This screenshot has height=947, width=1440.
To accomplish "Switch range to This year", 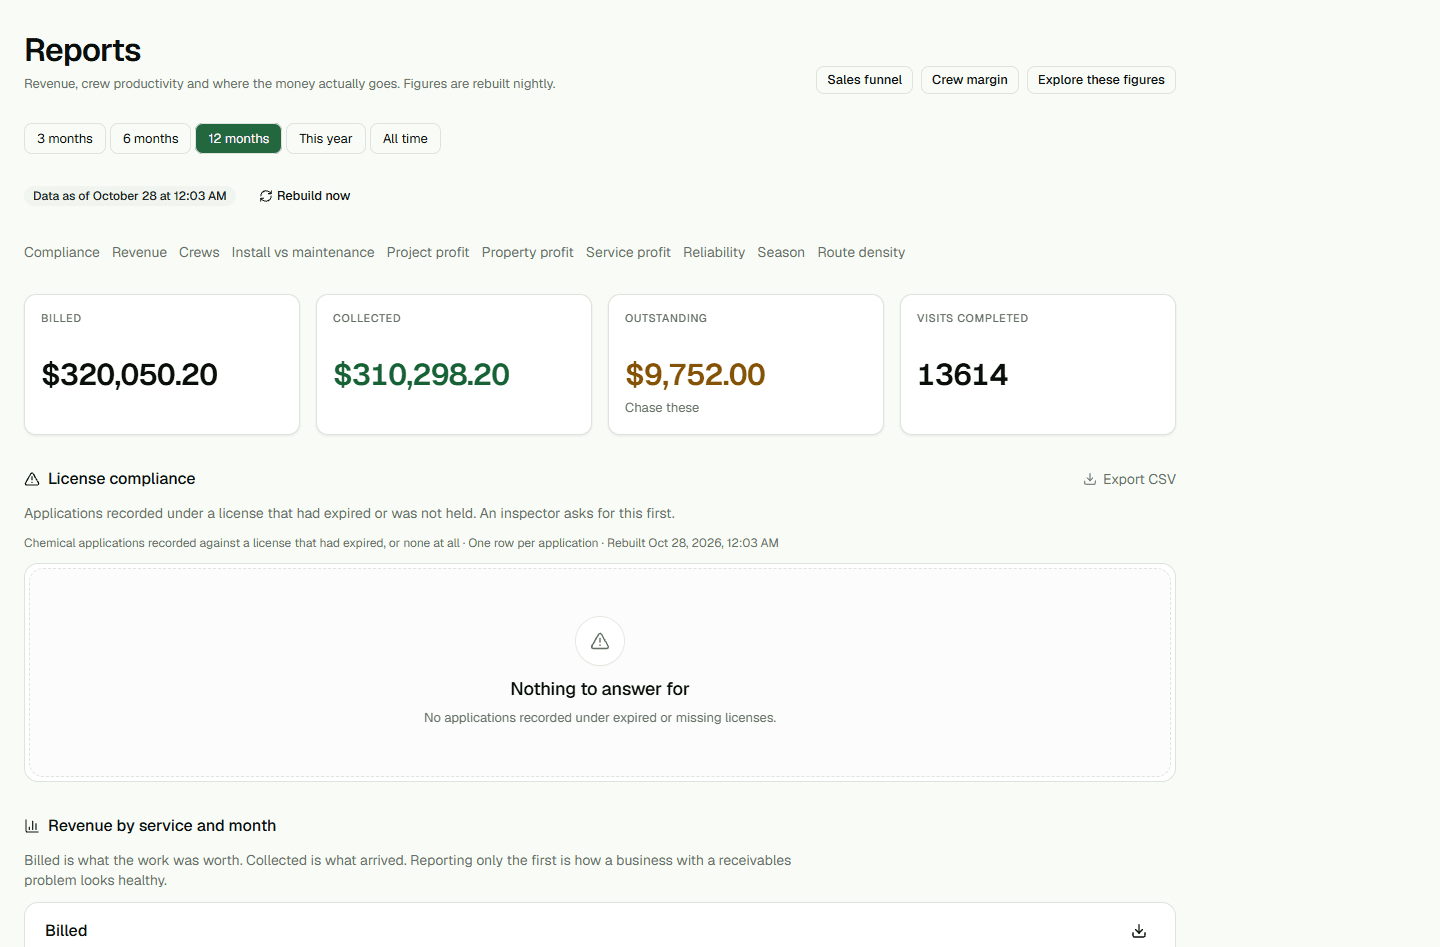I will tap(326, 139).
